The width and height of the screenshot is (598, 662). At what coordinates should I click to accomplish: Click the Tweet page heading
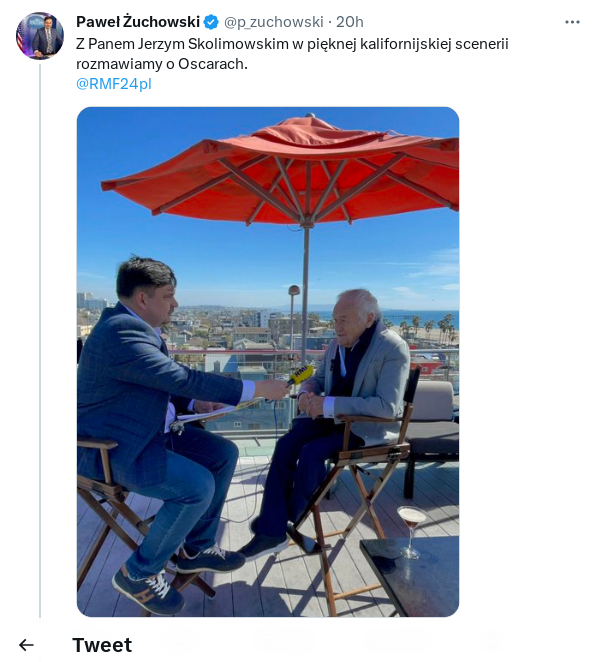102,645
